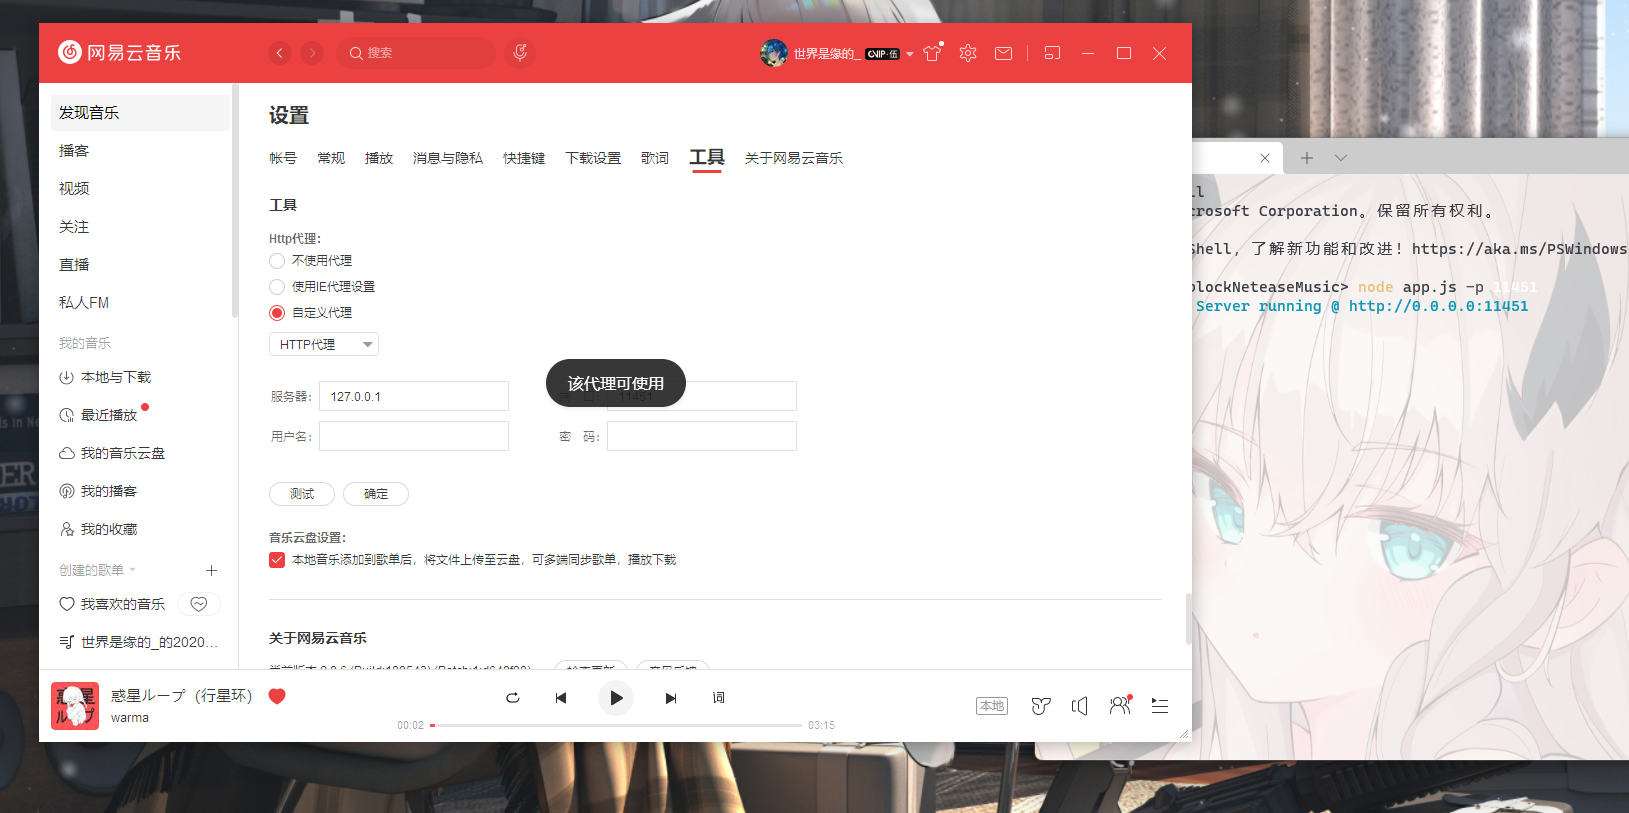Select 不使用代理 radio option
This screenshot has width=1629, height=813.
click(277, 261)
